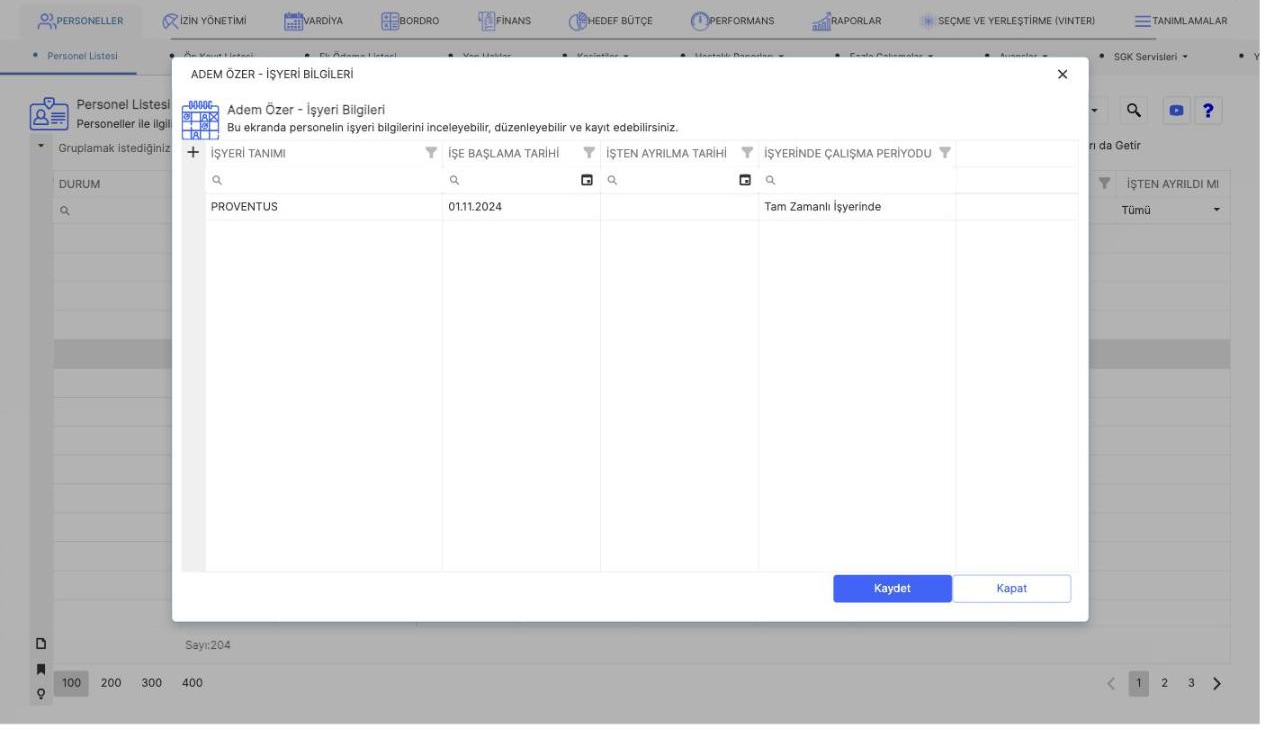Image resolution: width=1271 pixels, height=735 pixels.
Task: Save changes with the Kaydet button
Action: click(892, 589)
